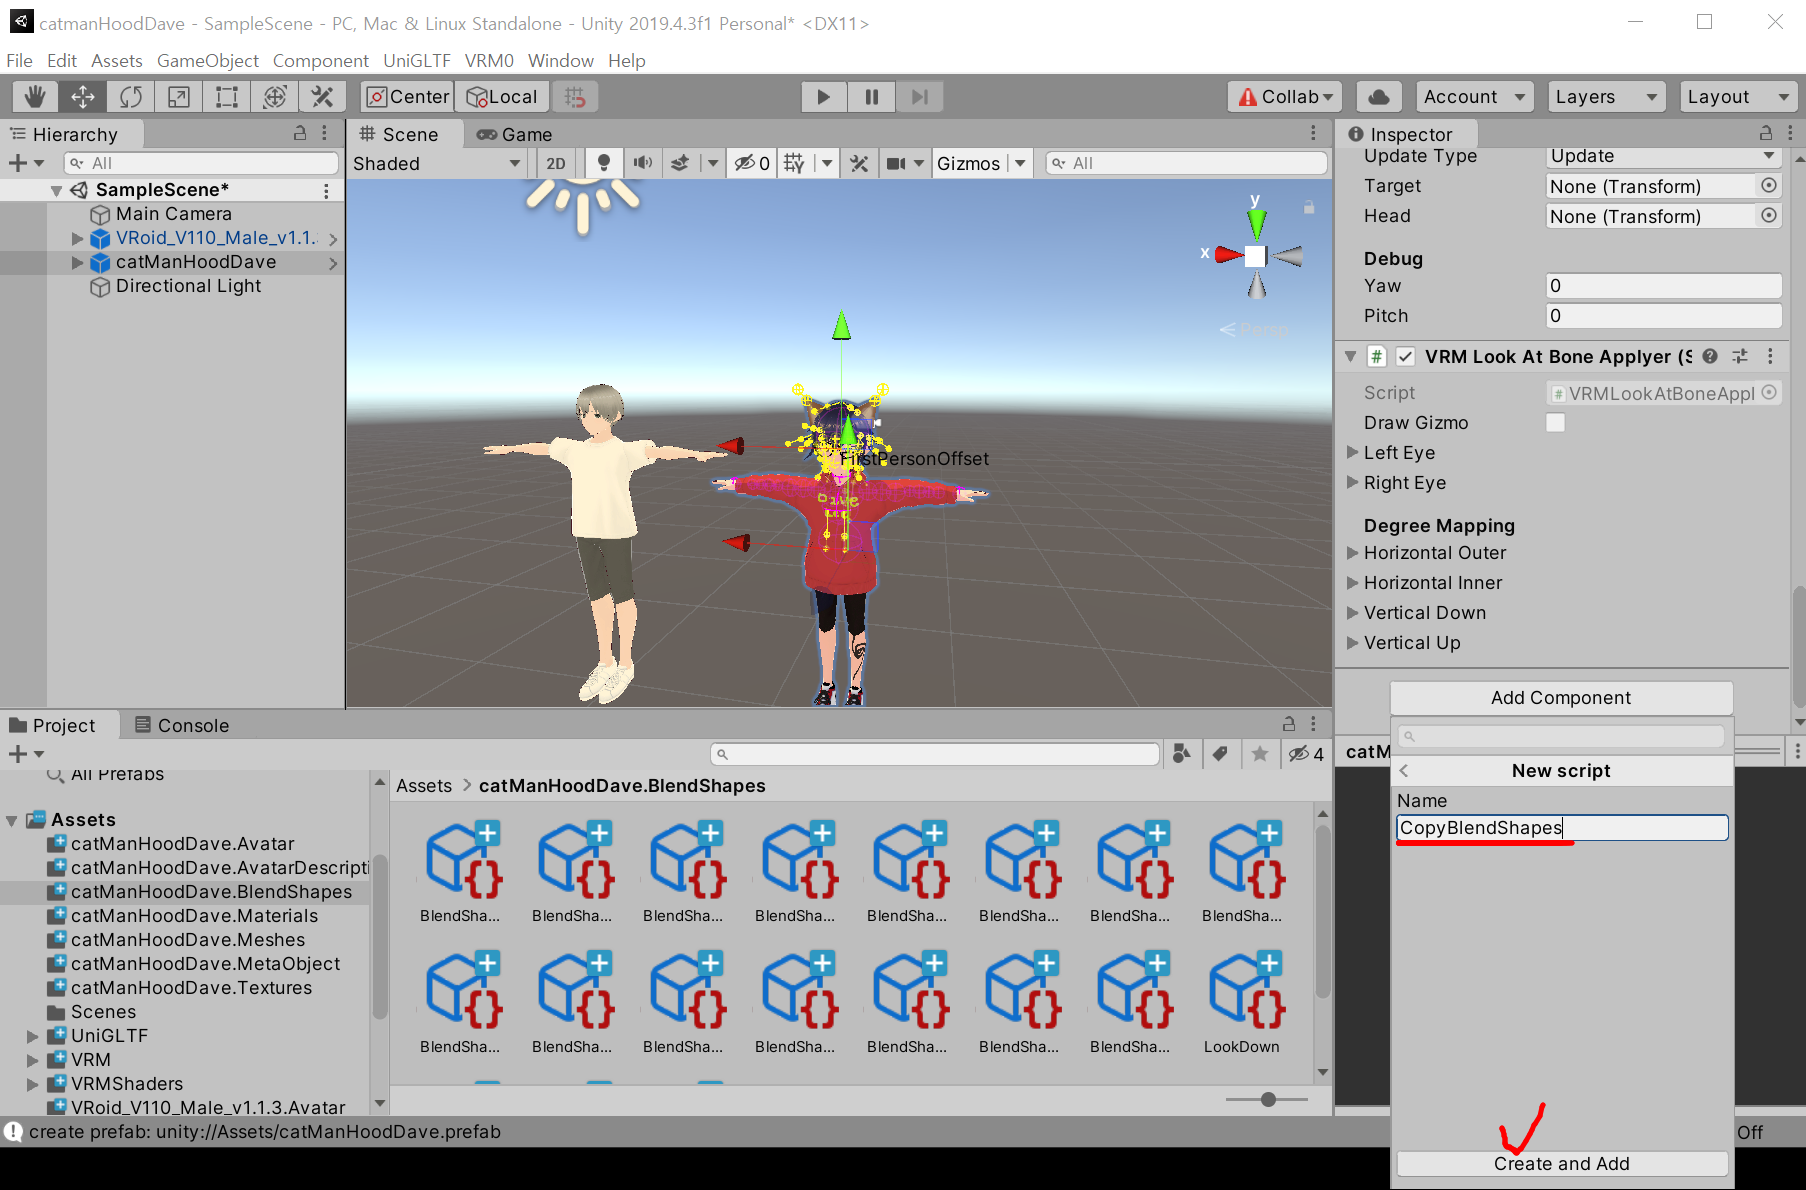Lock the Hierarchy panel
Viewport: 1806px width, 1190px height.
pyautogui.click(x=299, y=133)
